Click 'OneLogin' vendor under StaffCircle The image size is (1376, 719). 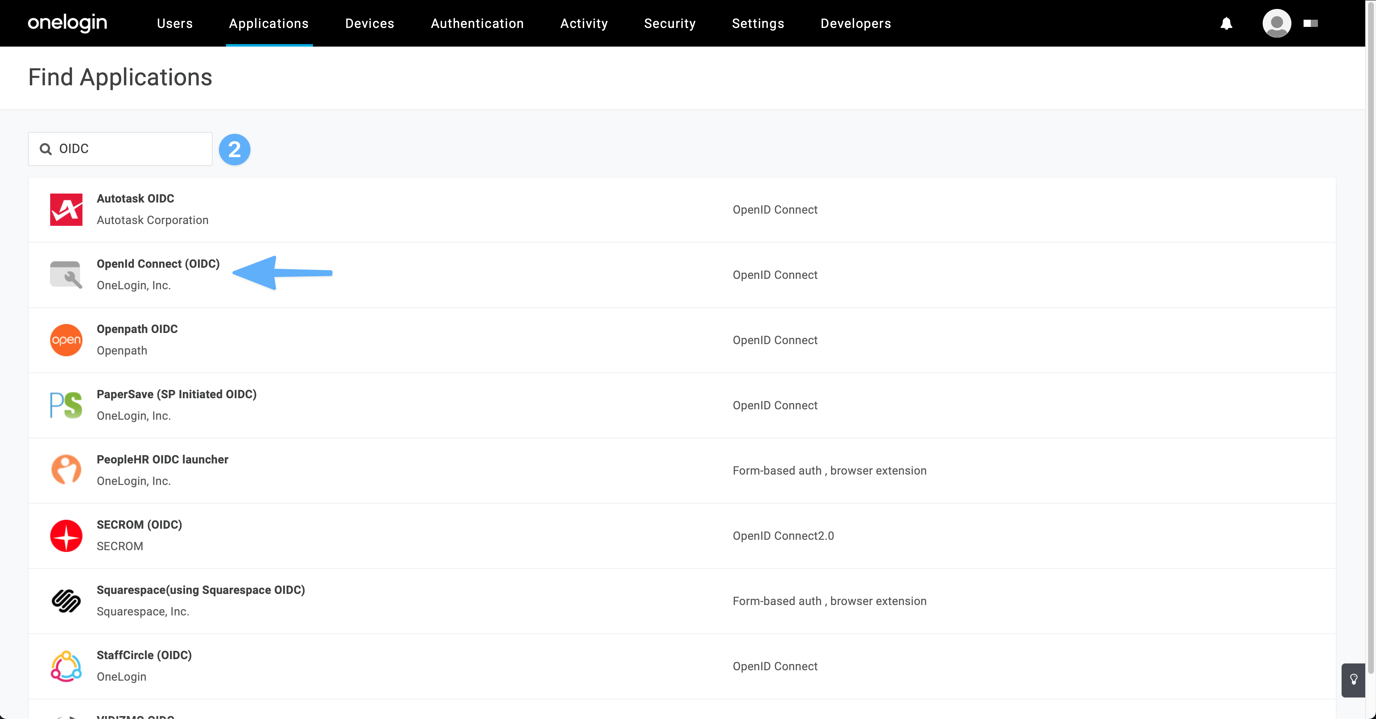pyautogui.click(x=122, y=677)
